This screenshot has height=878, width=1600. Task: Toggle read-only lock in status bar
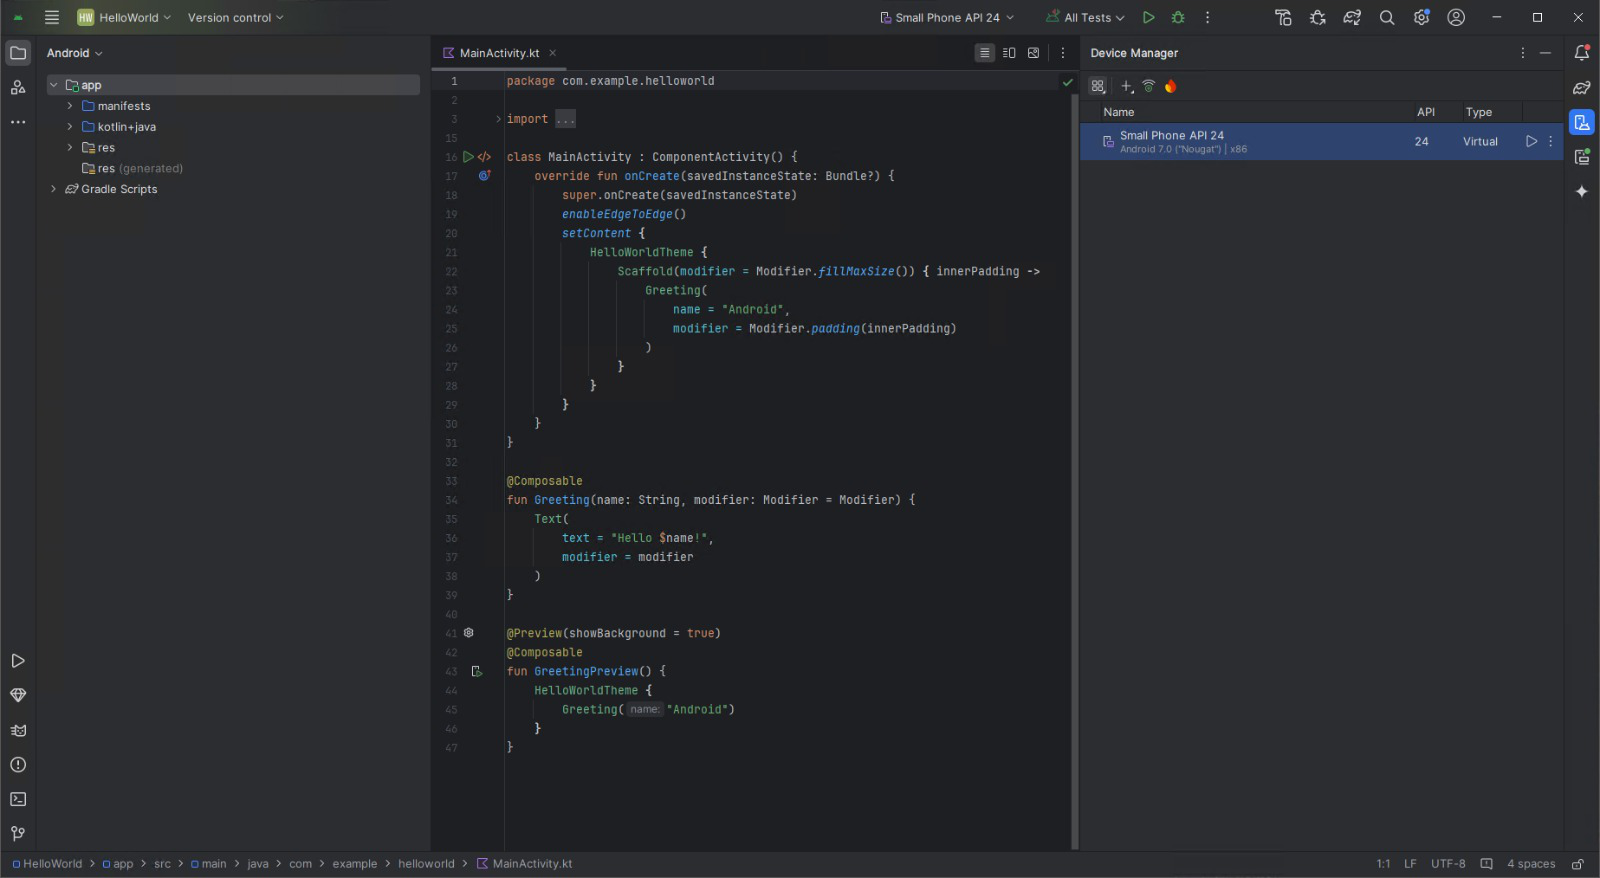click(x=1577, y=864)
